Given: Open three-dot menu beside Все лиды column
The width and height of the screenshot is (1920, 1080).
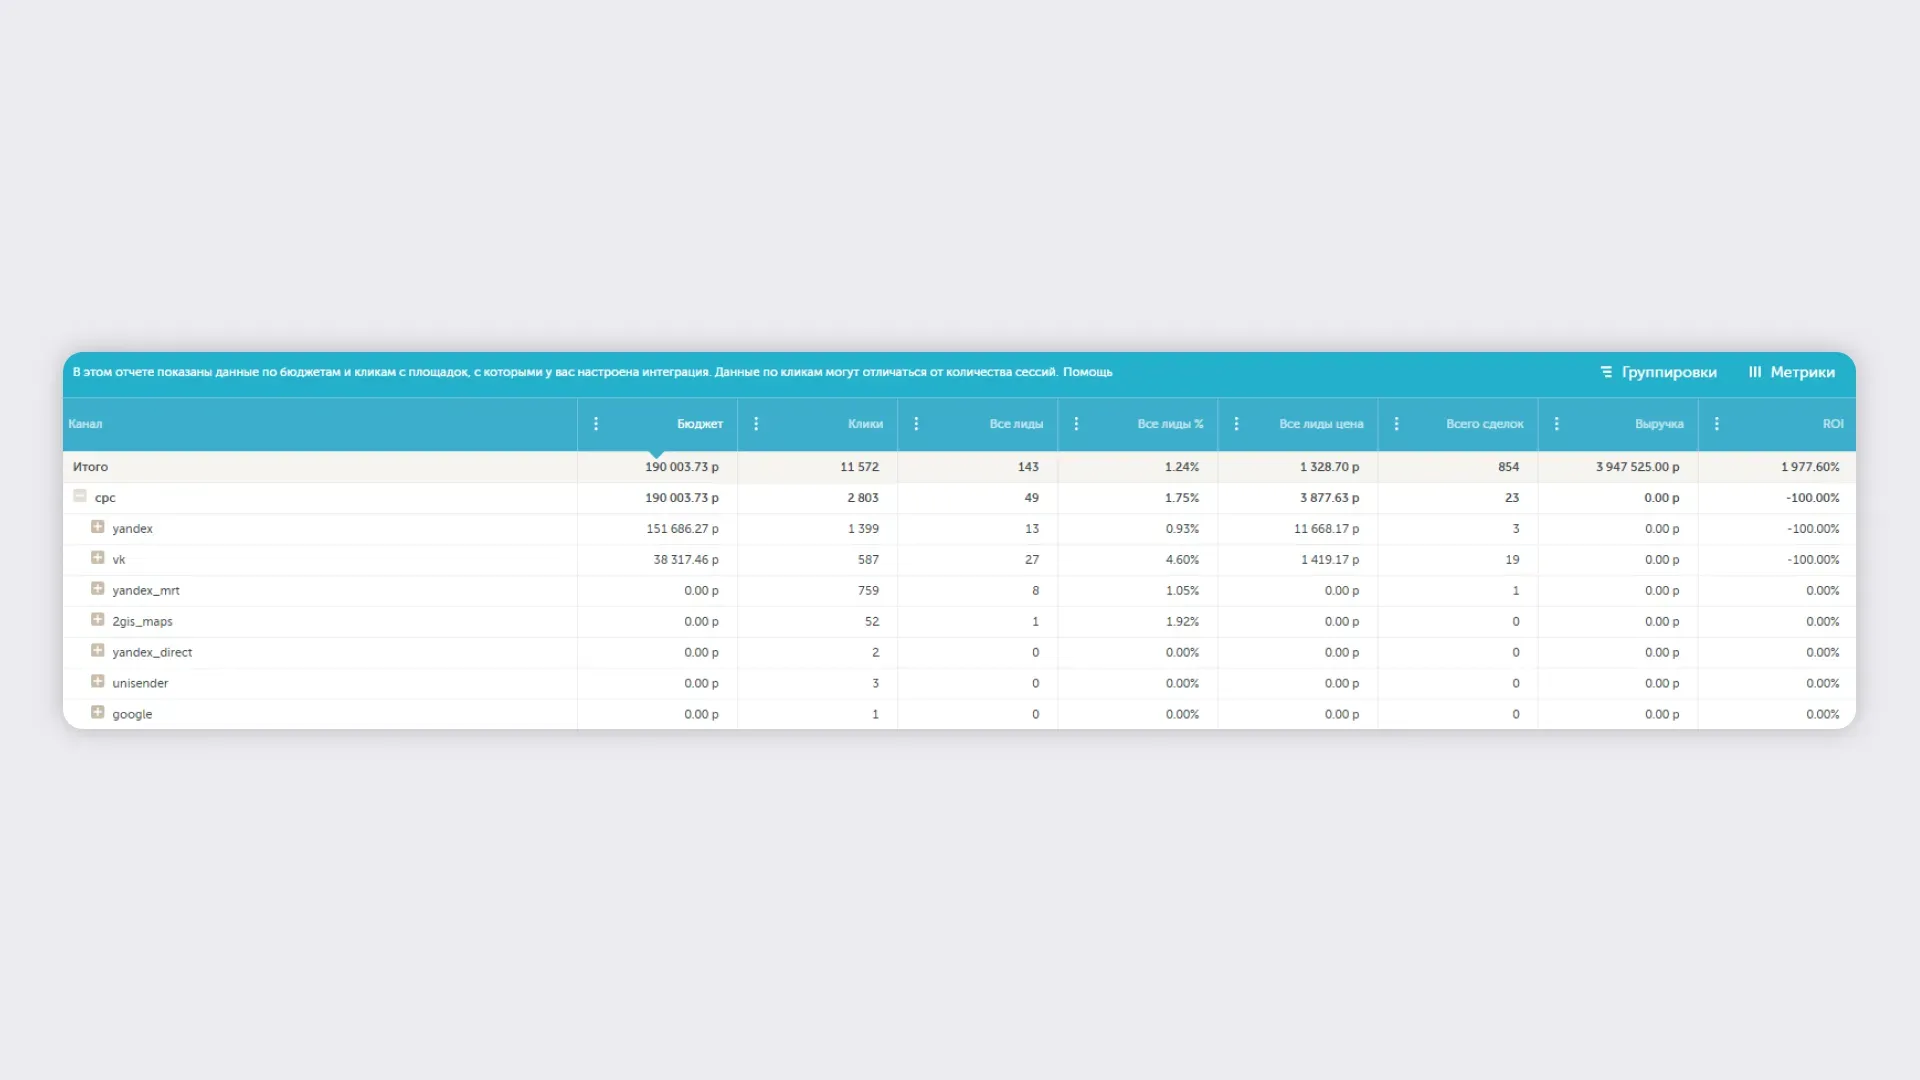Looking at the screenshot, I should coord(916,424).
